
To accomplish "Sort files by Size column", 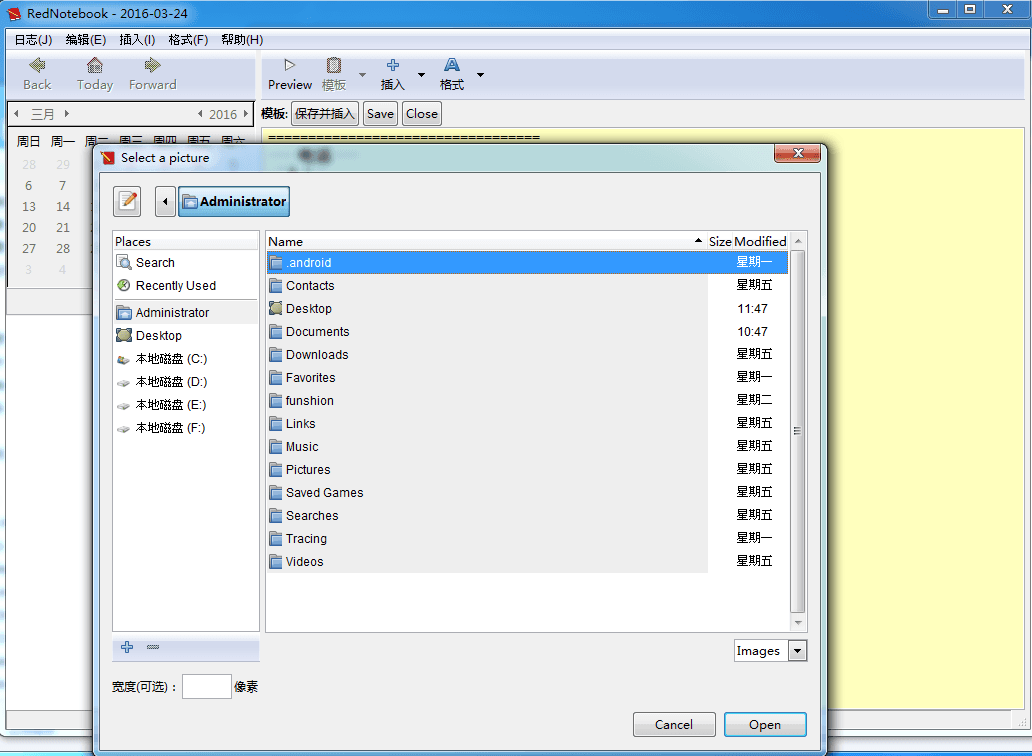I will coord(720,241).
